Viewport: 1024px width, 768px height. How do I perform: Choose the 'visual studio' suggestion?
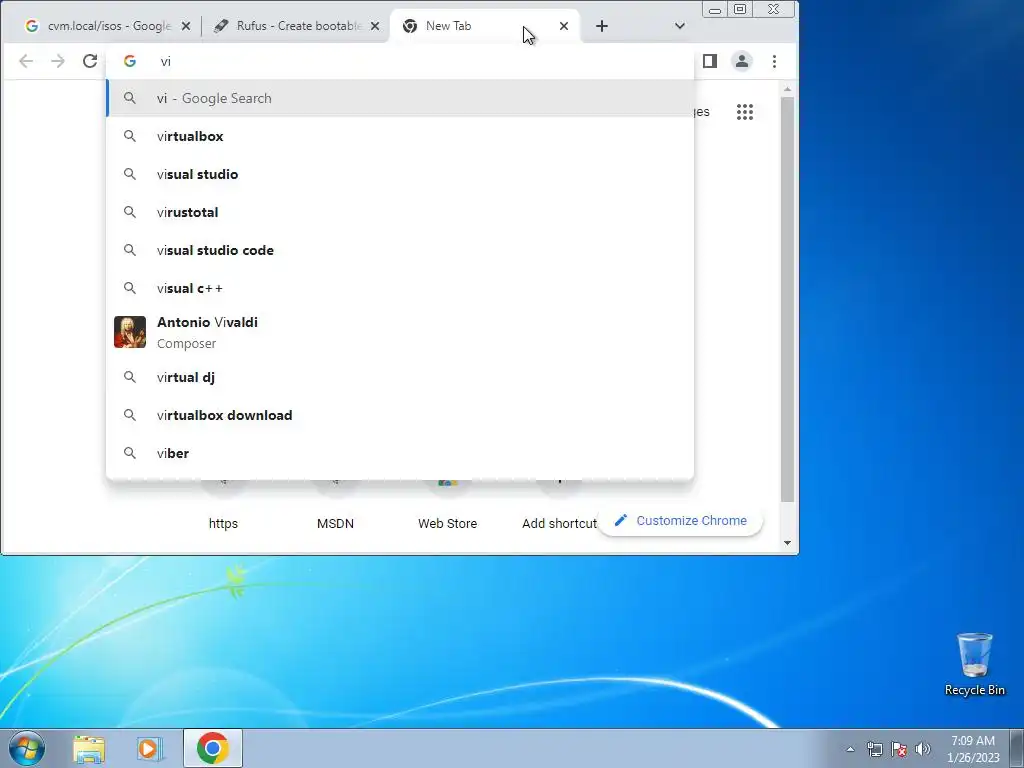[400, 174]
